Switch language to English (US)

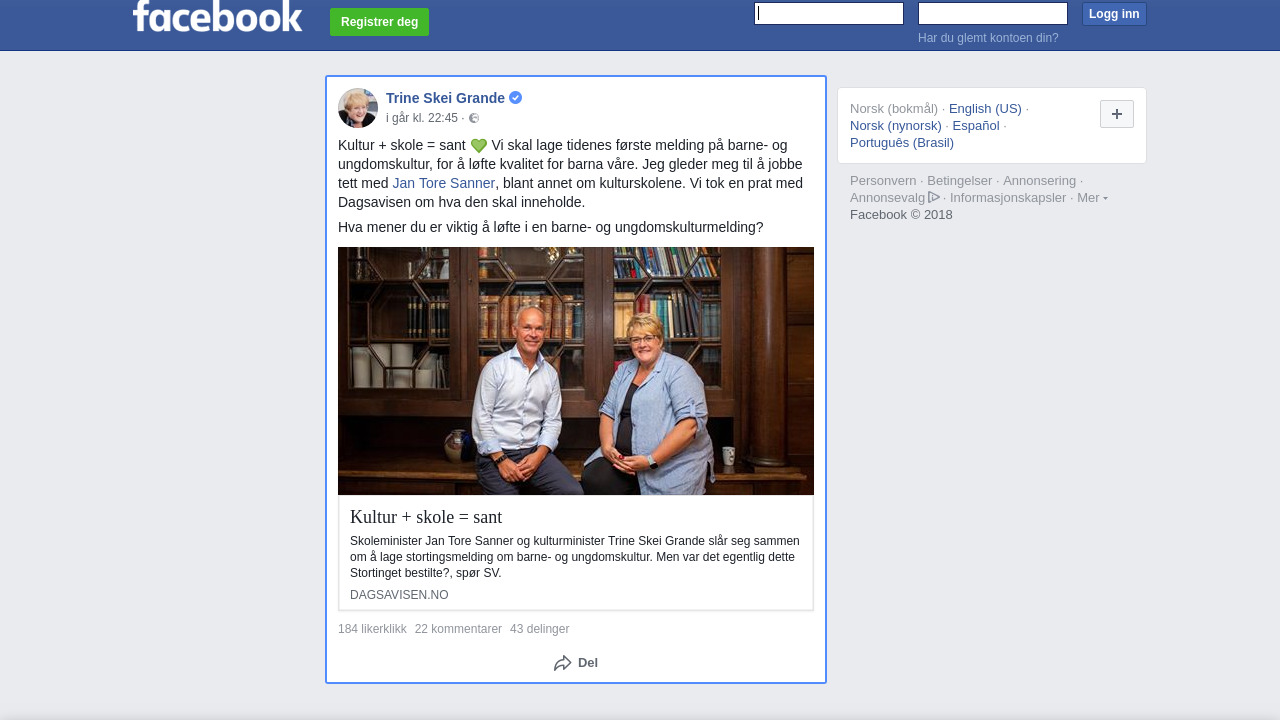[x=985, y=109]
